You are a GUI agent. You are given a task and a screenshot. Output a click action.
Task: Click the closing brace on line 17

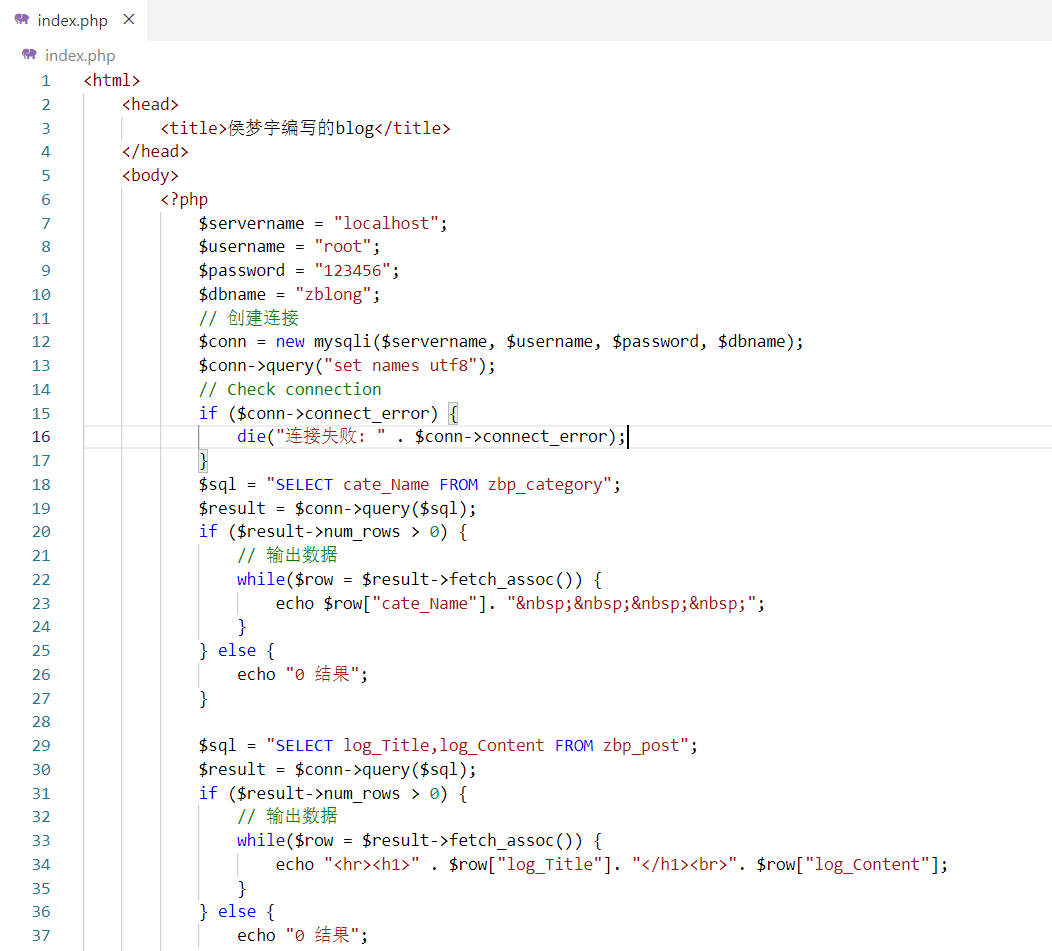tap(203, 461)
